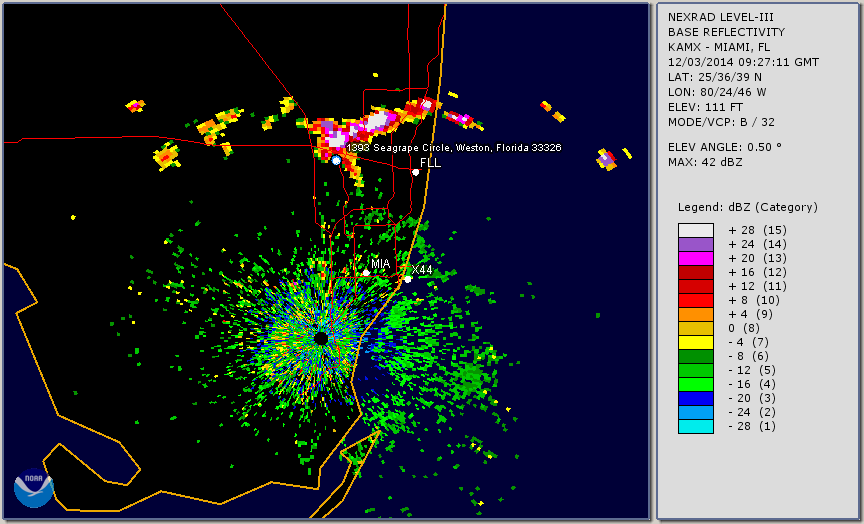This screenshot has height=524, width=864.
Task: Click the + 28 (15) legend value text
Action: 757,230
